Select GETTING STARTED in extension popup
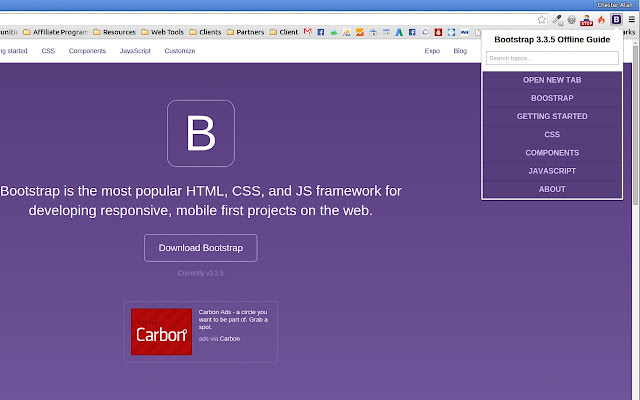Viewport: 640px width, 400px height. tap(552, 116)
